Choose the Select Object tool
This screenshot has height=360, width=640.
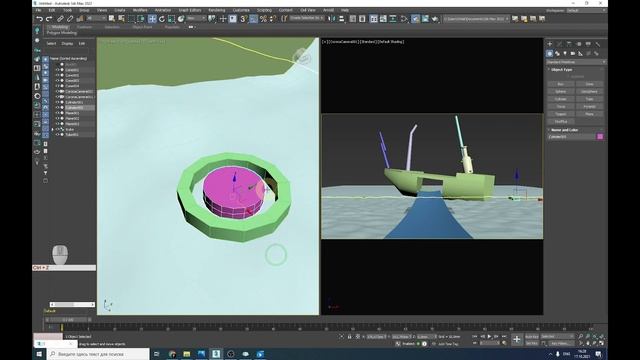coord(112,19)
